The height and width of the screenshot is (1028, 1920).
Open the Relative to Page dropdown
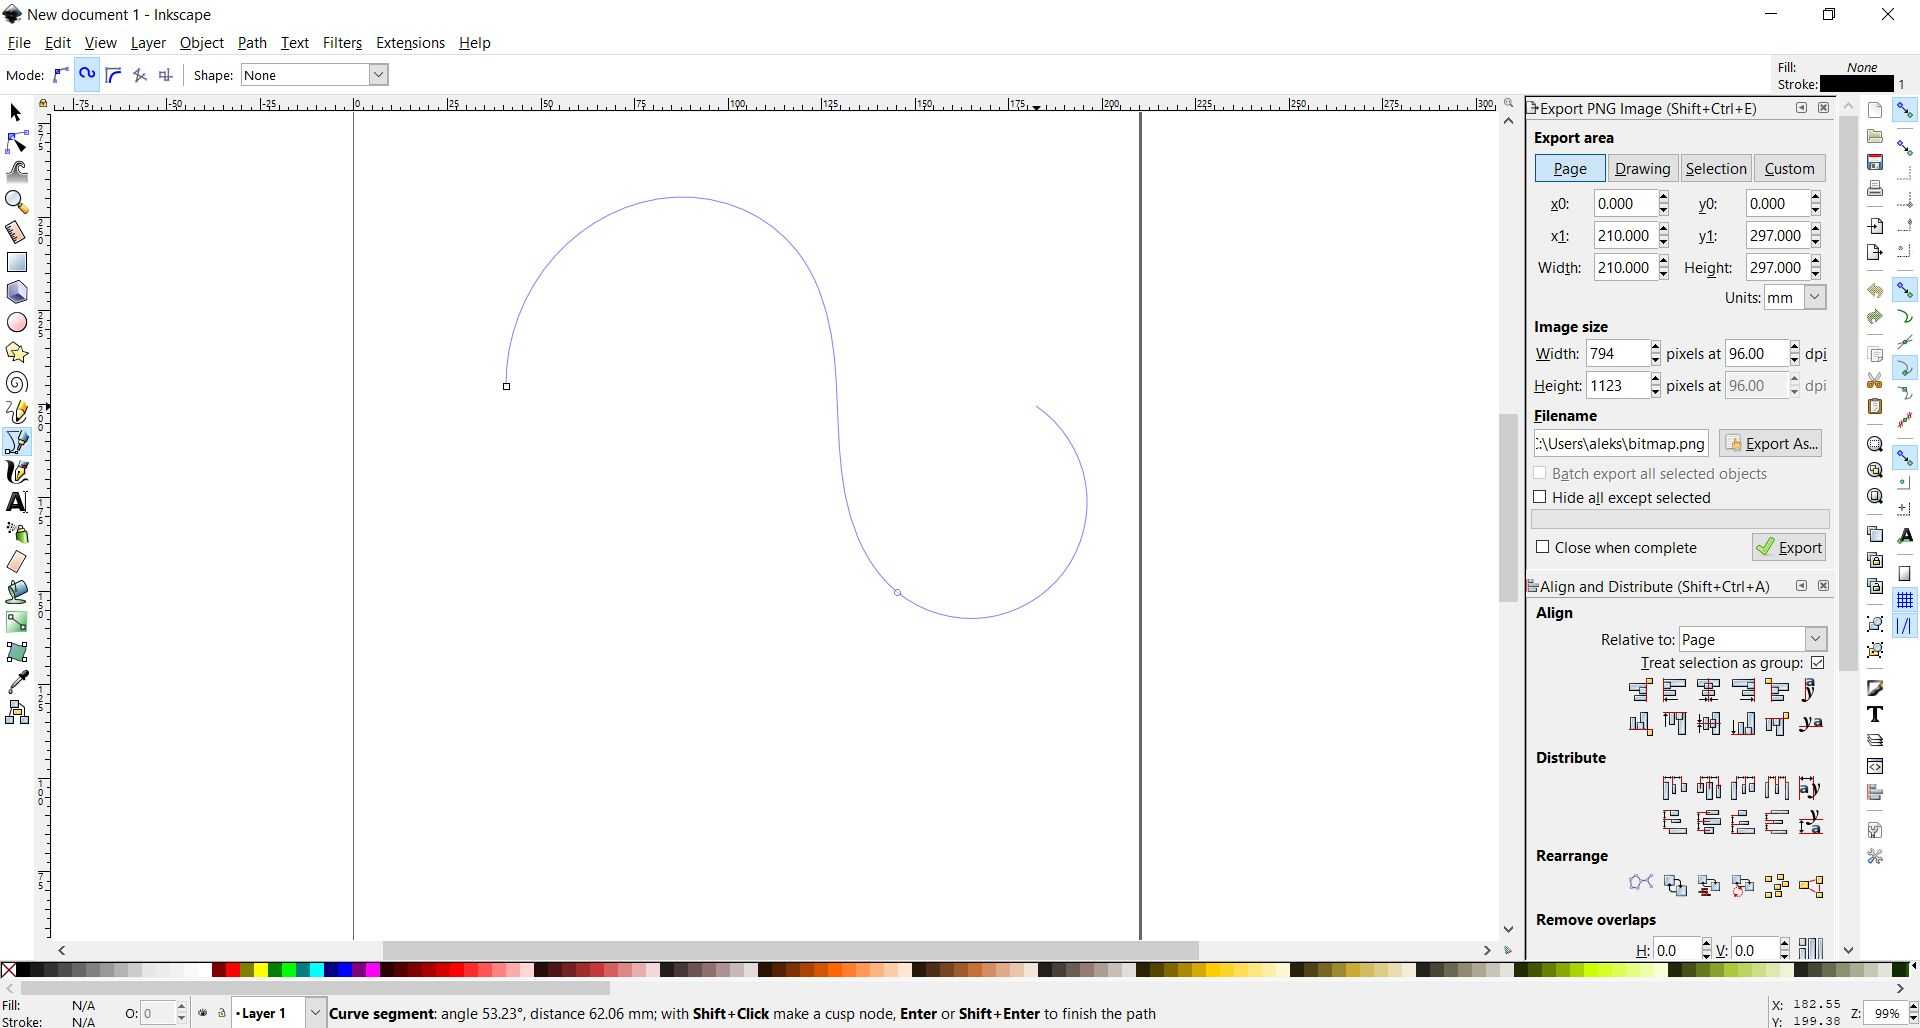pos(1815,639)
